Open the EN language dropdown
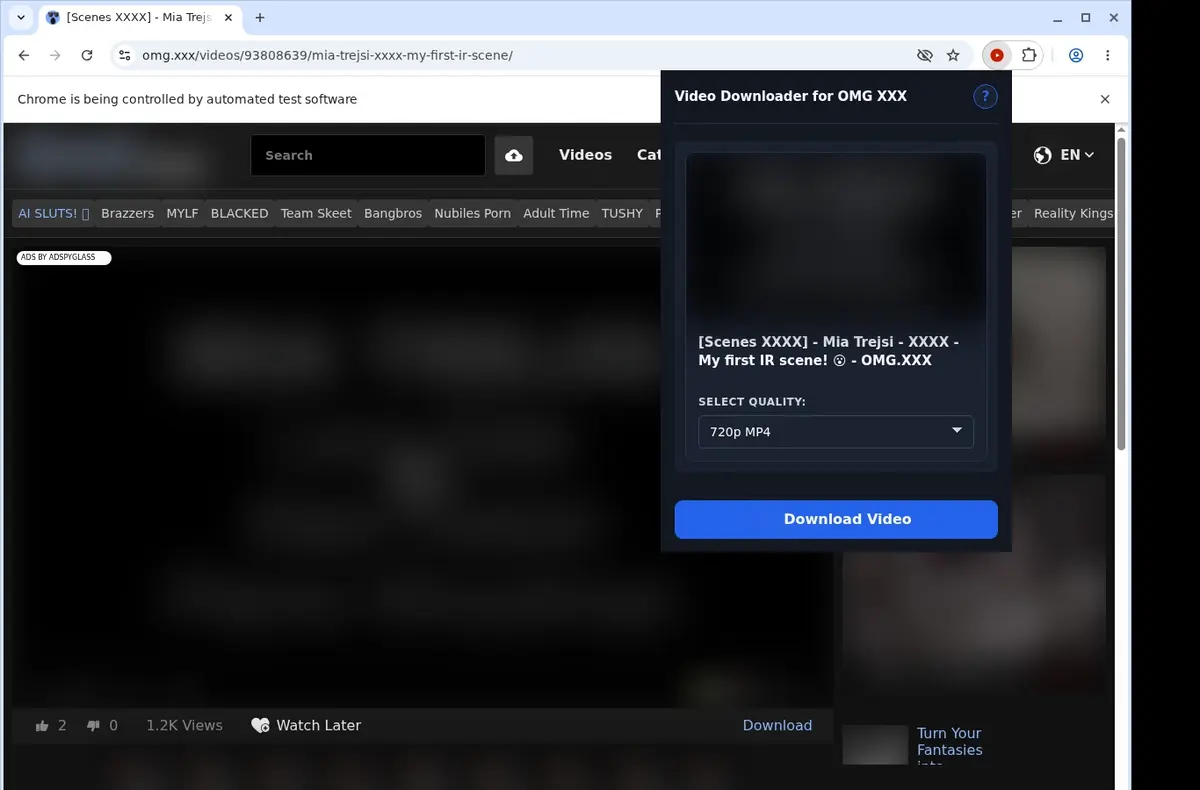This screenshot has width=1200, height=790. click(1077, 155)
